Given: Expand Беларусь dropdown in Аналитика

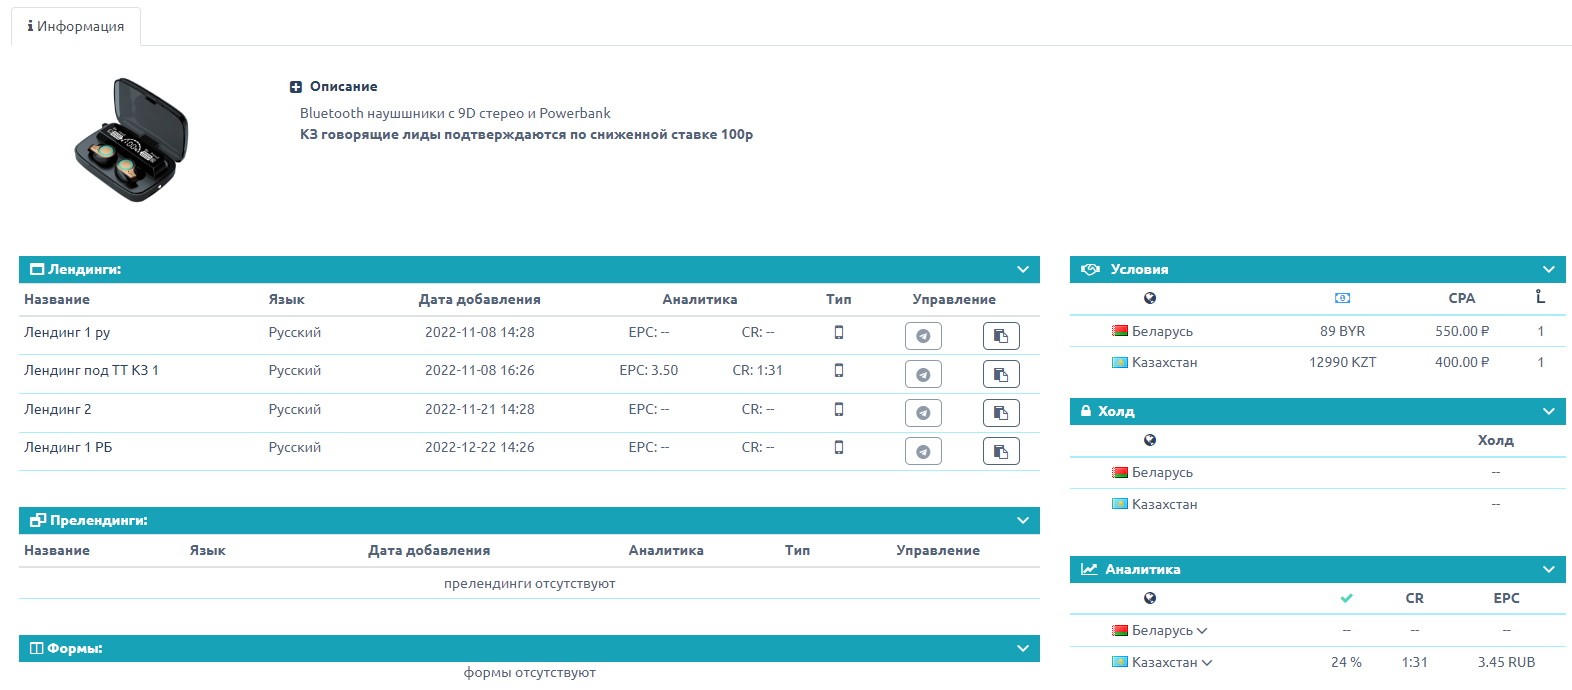Looking at the screenshot, I should (1202, 631).
